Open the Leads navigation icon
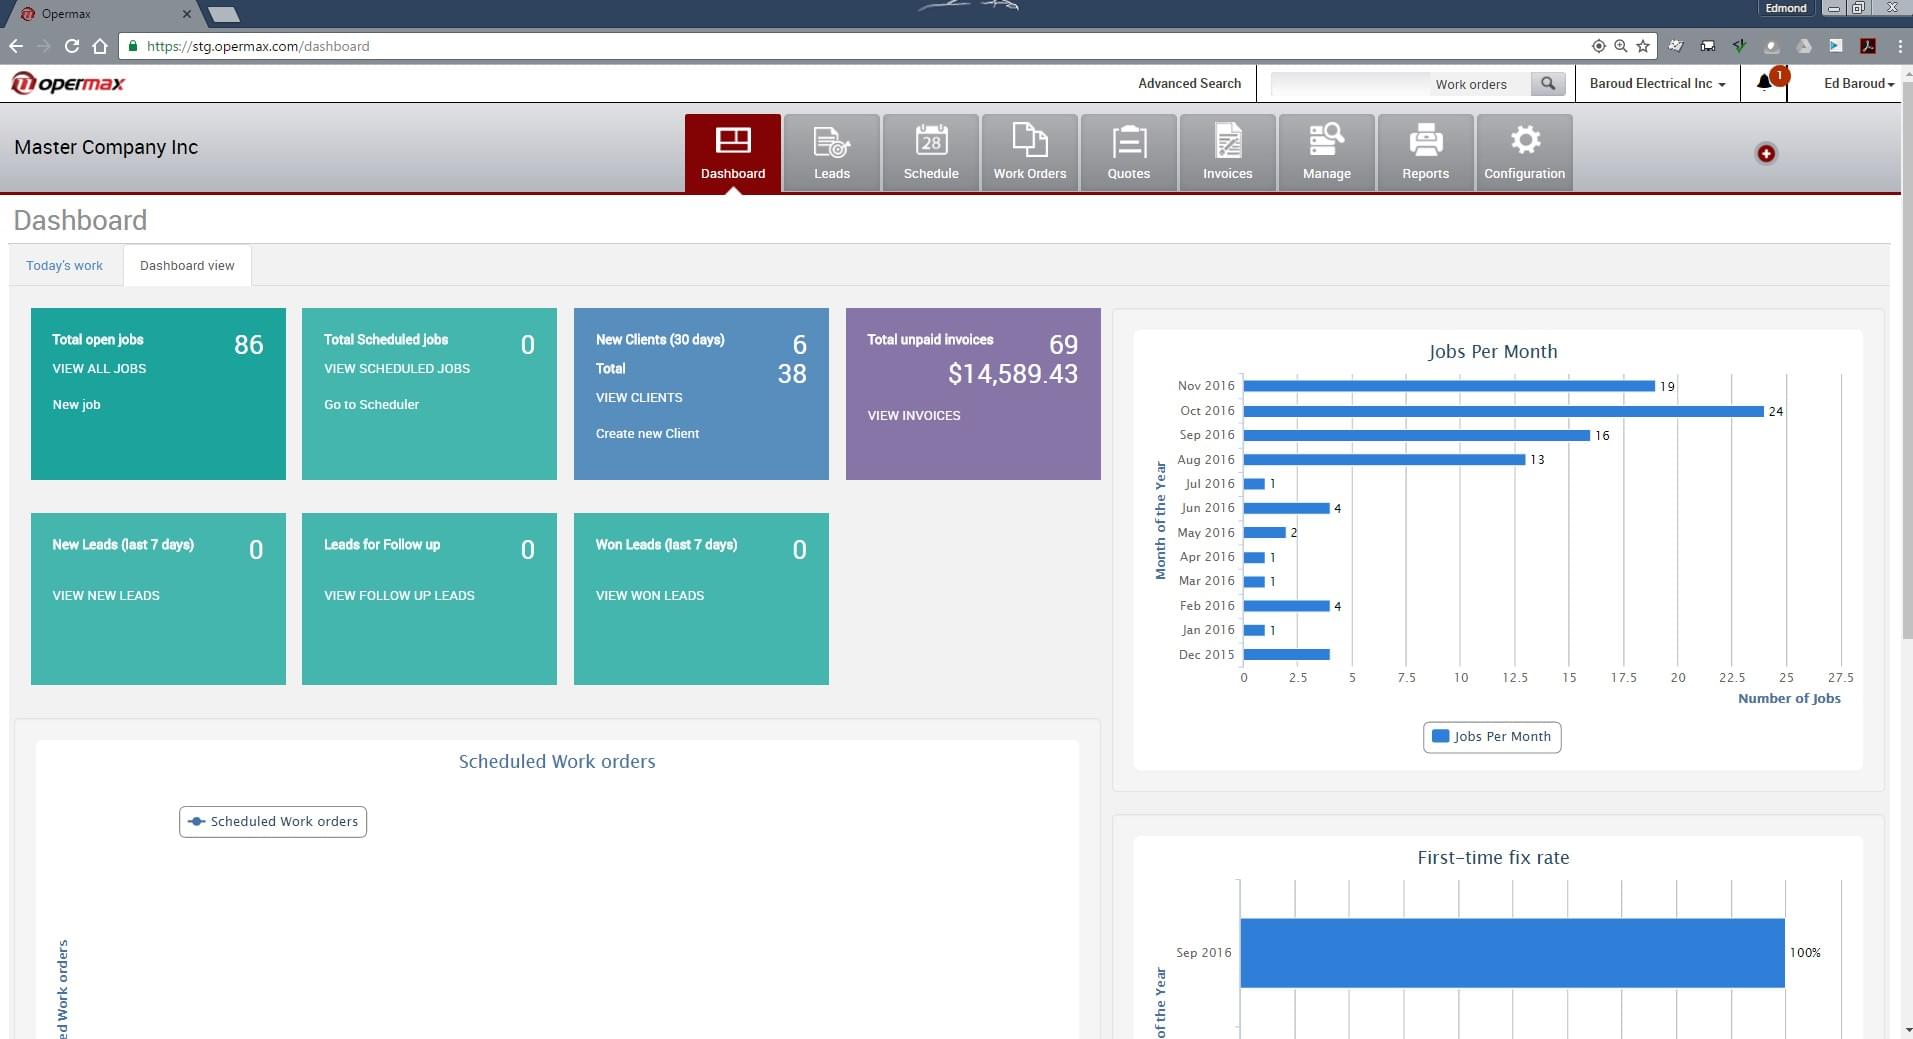The image size is (1913, 1039). 831,152
